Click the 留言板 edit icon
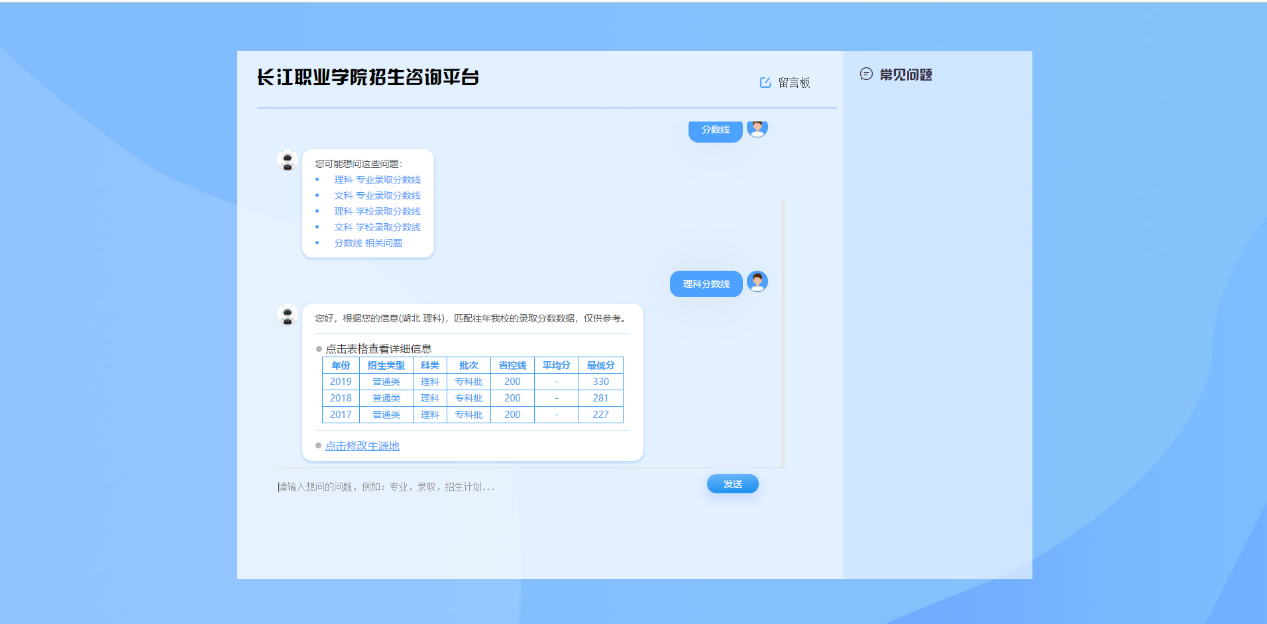 point(766,83)
